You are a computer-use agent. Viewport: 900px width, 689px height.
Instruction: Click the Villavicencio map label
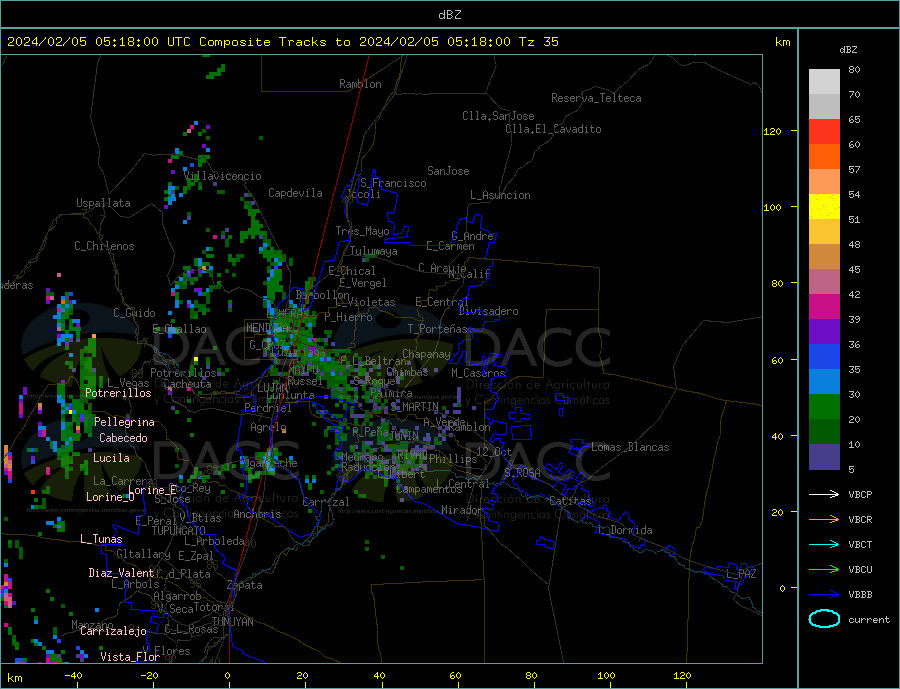223,176
